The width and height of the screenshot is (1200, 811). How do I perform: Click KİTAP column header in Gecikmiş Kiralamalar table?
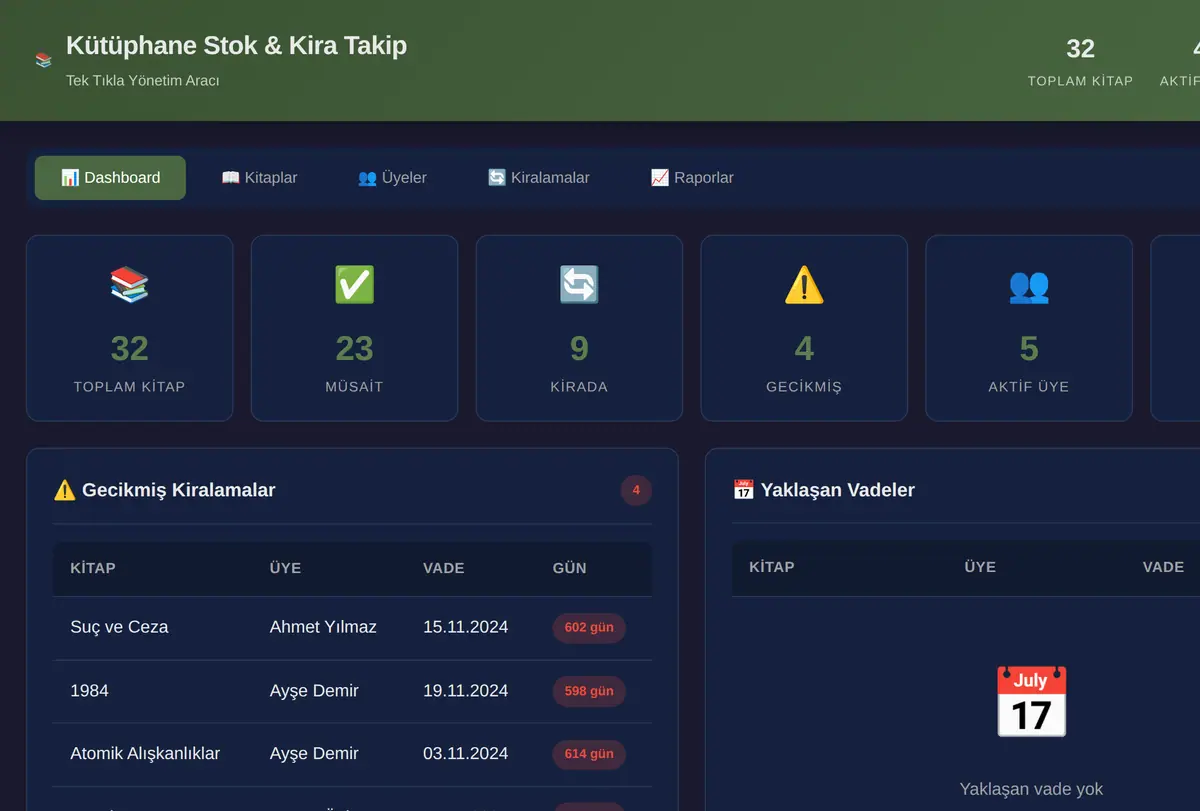[x=93, y=568]
